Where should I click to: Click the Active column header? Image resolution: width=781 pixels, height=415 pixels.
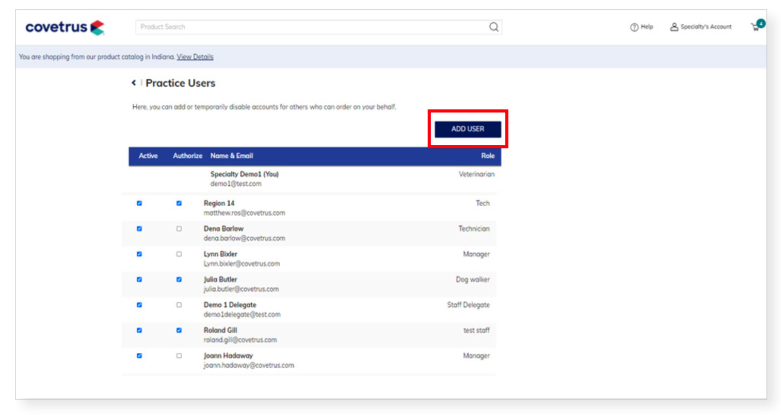pyautogui.click(x=148, y=156)
